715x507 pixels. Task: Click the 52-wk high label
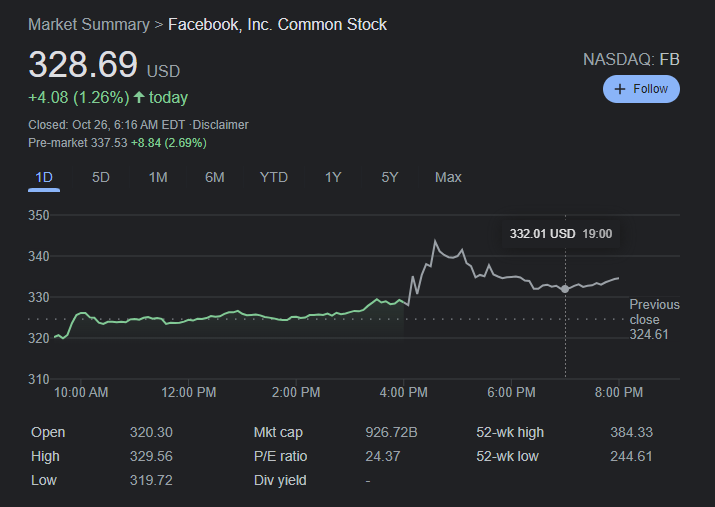510,432
